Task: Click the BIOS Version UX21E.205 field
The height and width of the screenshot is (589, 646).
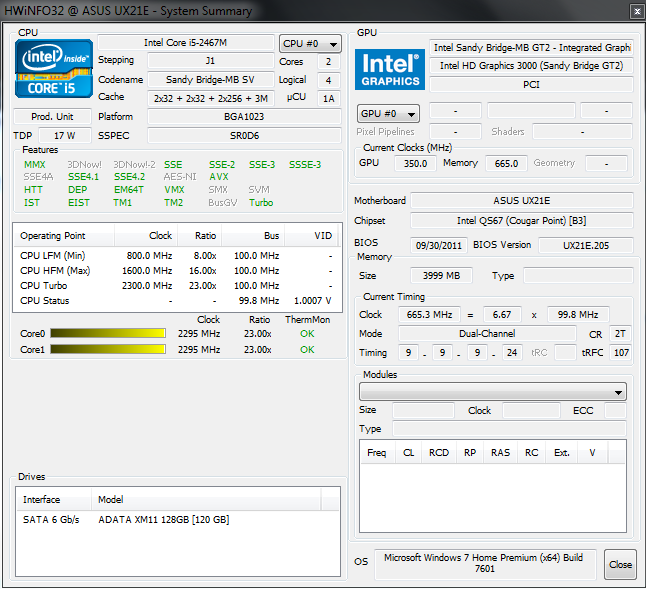Action: pos(585,245)
